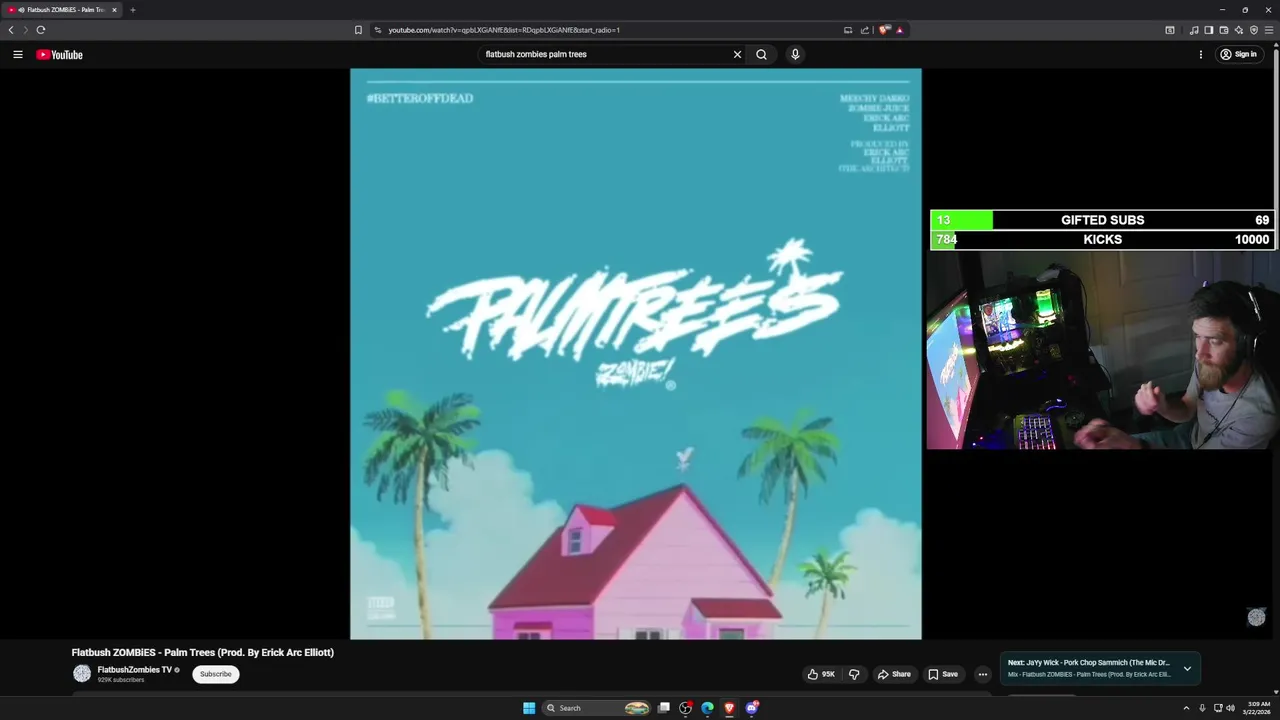This screenshot has width=1280, height=720.
Task: Like the video (95K)
Action: tap(821, 674)
